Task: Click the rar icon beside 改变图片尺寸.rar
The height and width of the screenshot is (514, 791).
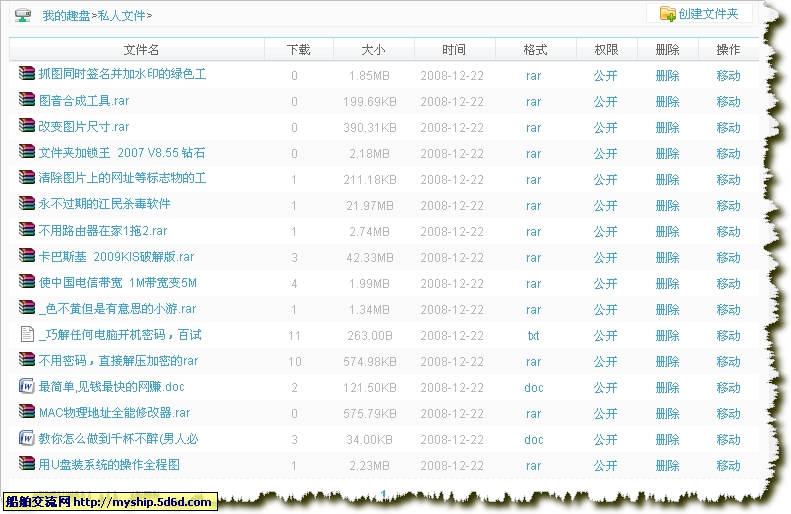Action: [27, 125]
